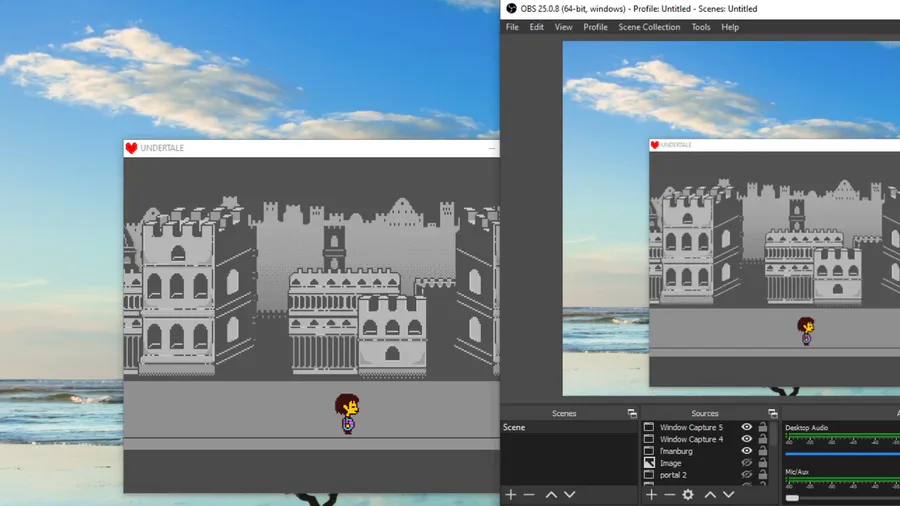Hide Window Capture 4 via eye icon
The height and width of the screenshot is (506, 900).
coord(746,439)
